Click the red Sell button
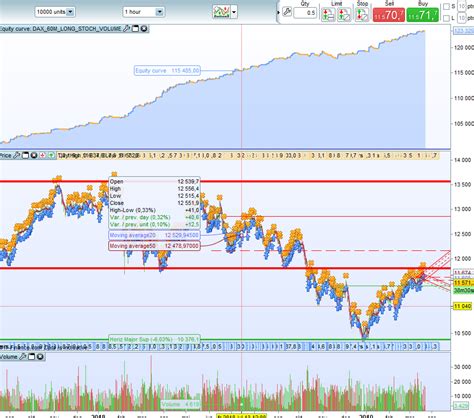This screenshot has width=474, height=418. [x=389, y=15]
